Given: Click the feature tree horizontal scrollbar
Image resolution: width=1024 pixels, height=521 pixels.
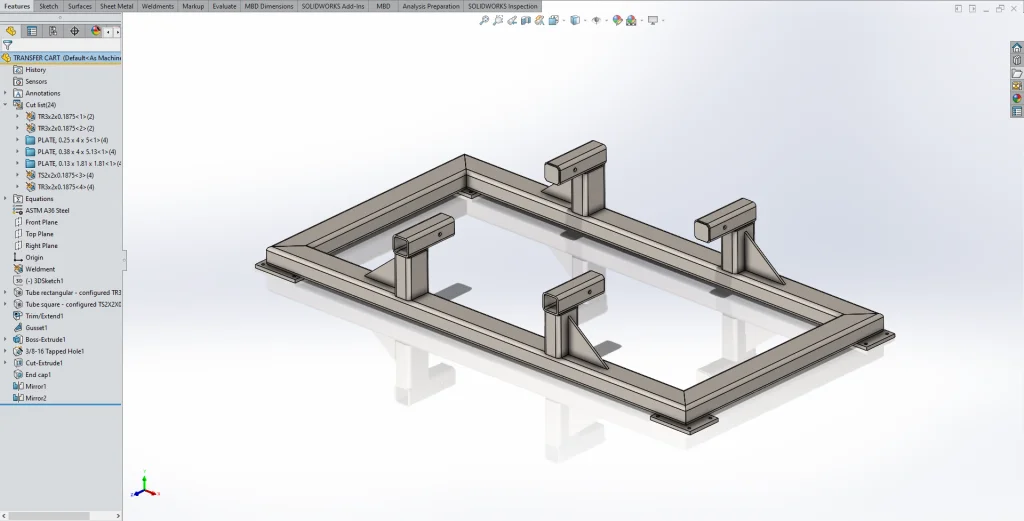Looking at the screenshot, I should tap(49, 516).
